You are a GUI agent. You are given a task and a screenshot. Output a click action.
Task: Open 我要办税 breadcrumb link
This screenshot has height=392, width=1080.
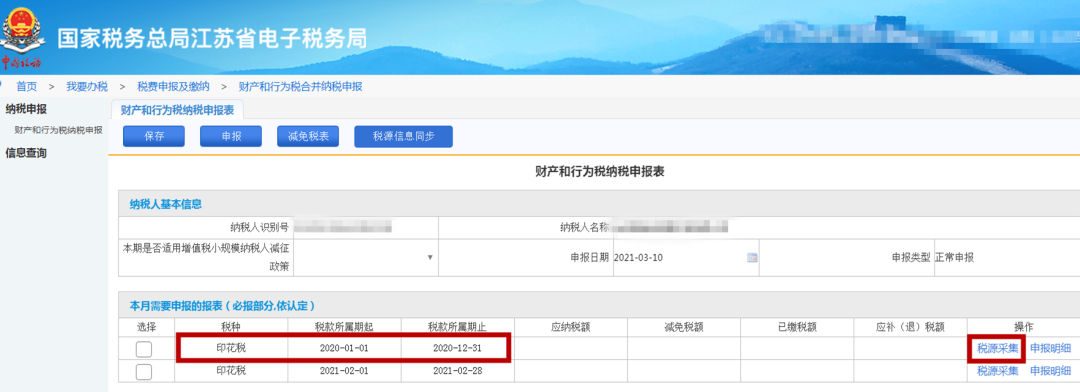click(x=87, y=86)
